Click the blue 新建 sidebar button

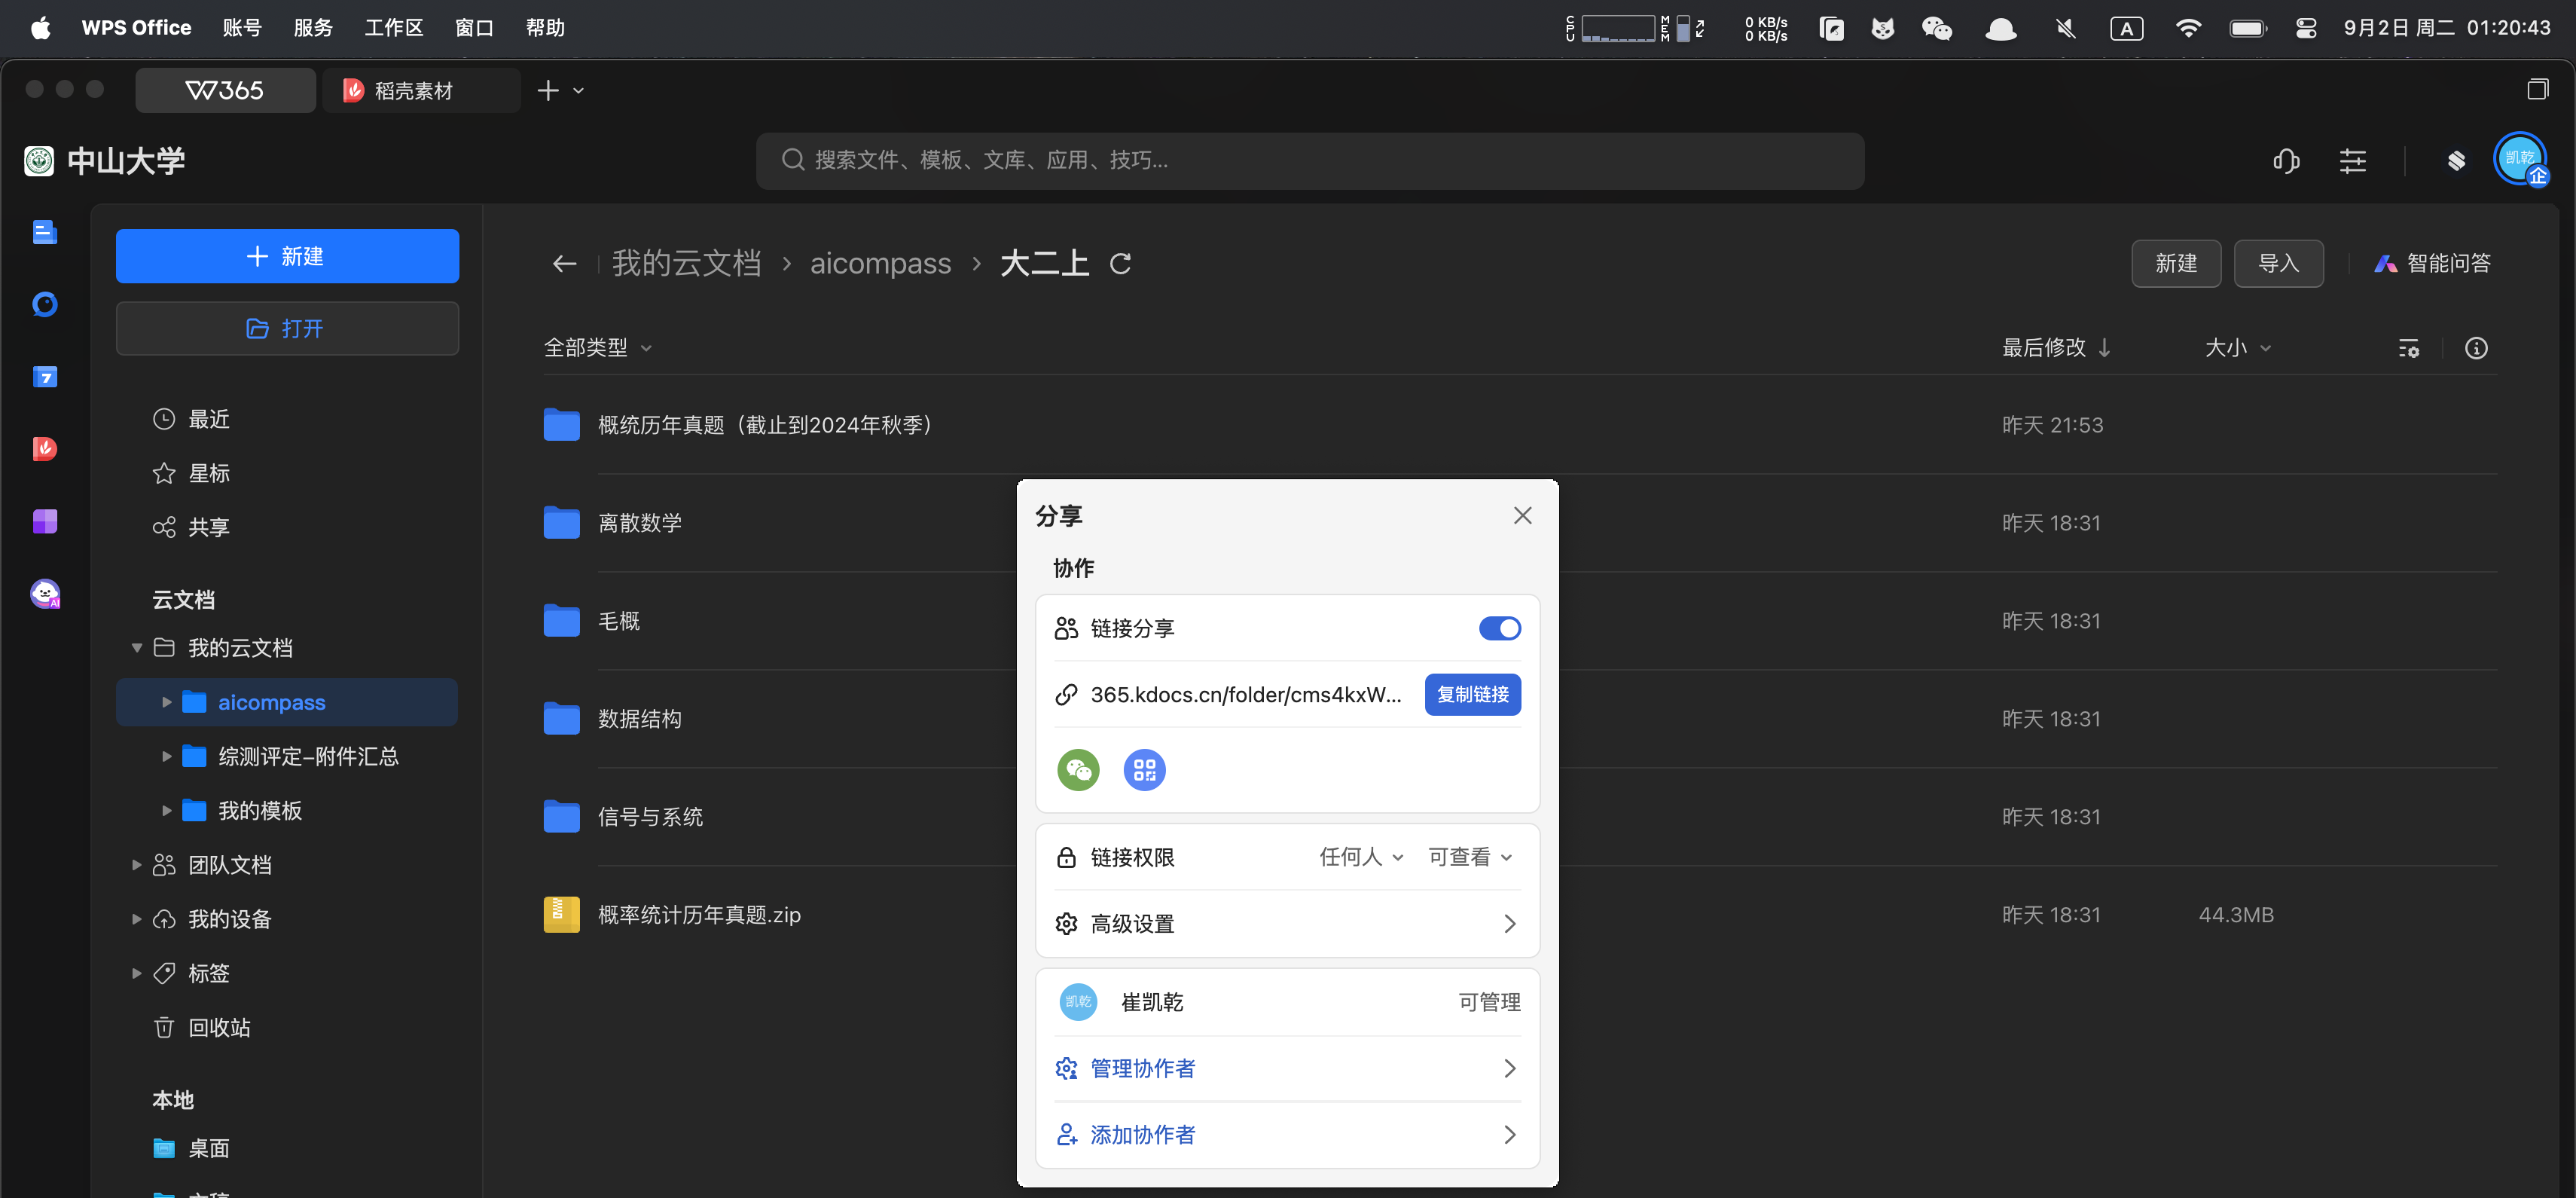[287, 256]
